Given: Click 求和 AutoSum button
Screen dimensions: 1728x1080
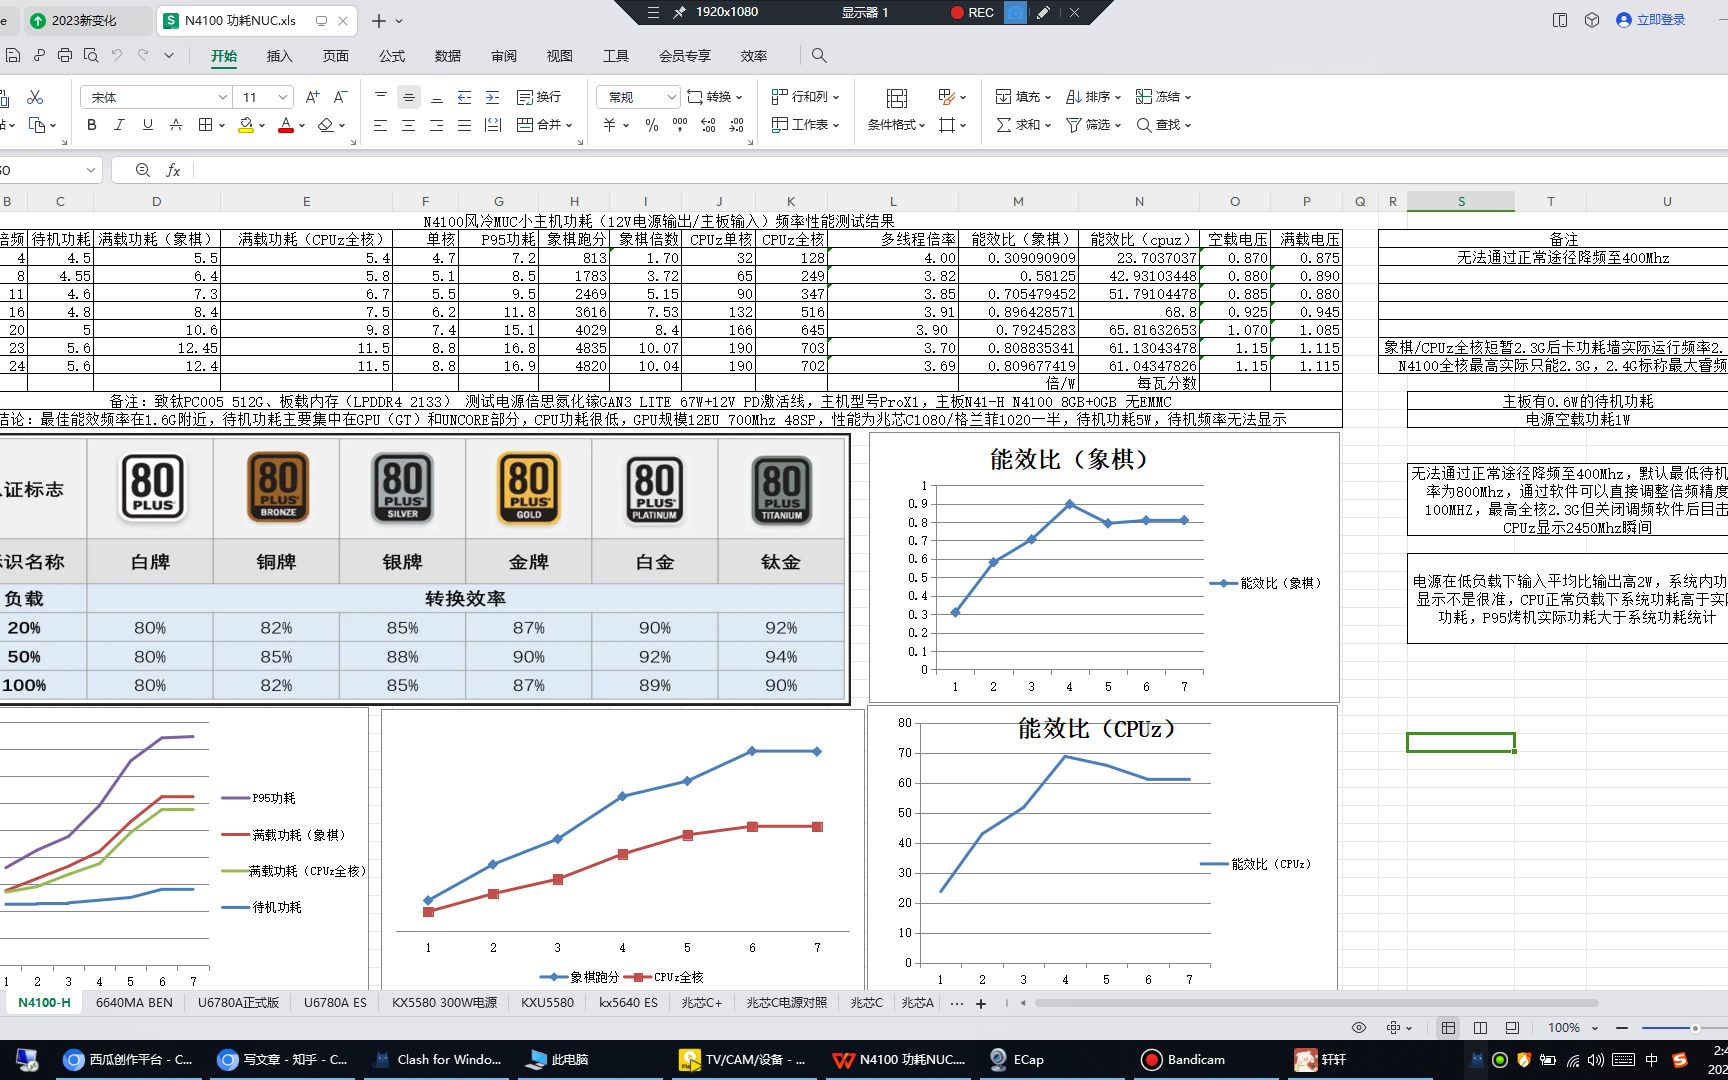Looking at the screenshot, I should 1024,125.
